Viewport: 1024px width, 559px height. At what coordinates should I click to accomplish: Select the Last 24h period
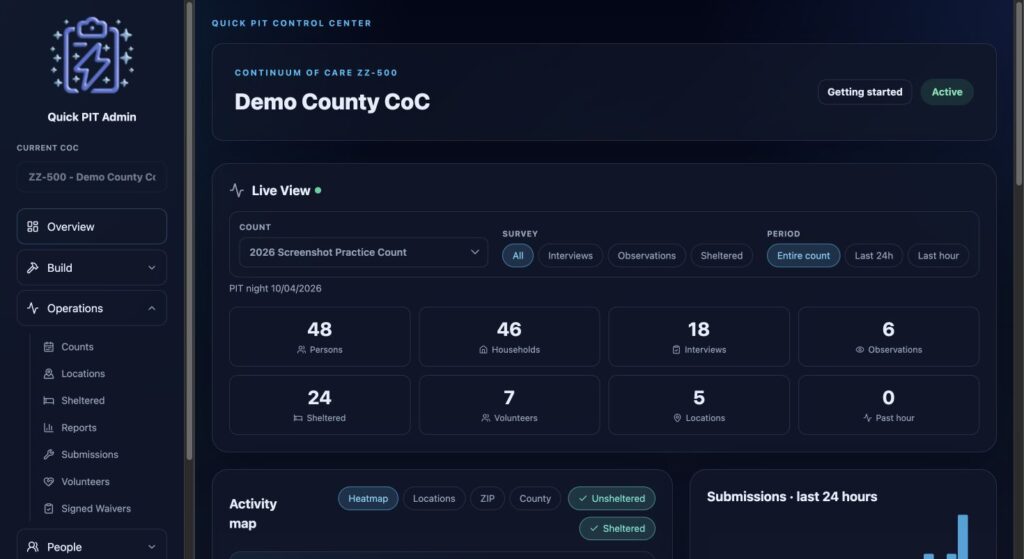(x=874, y=255)
